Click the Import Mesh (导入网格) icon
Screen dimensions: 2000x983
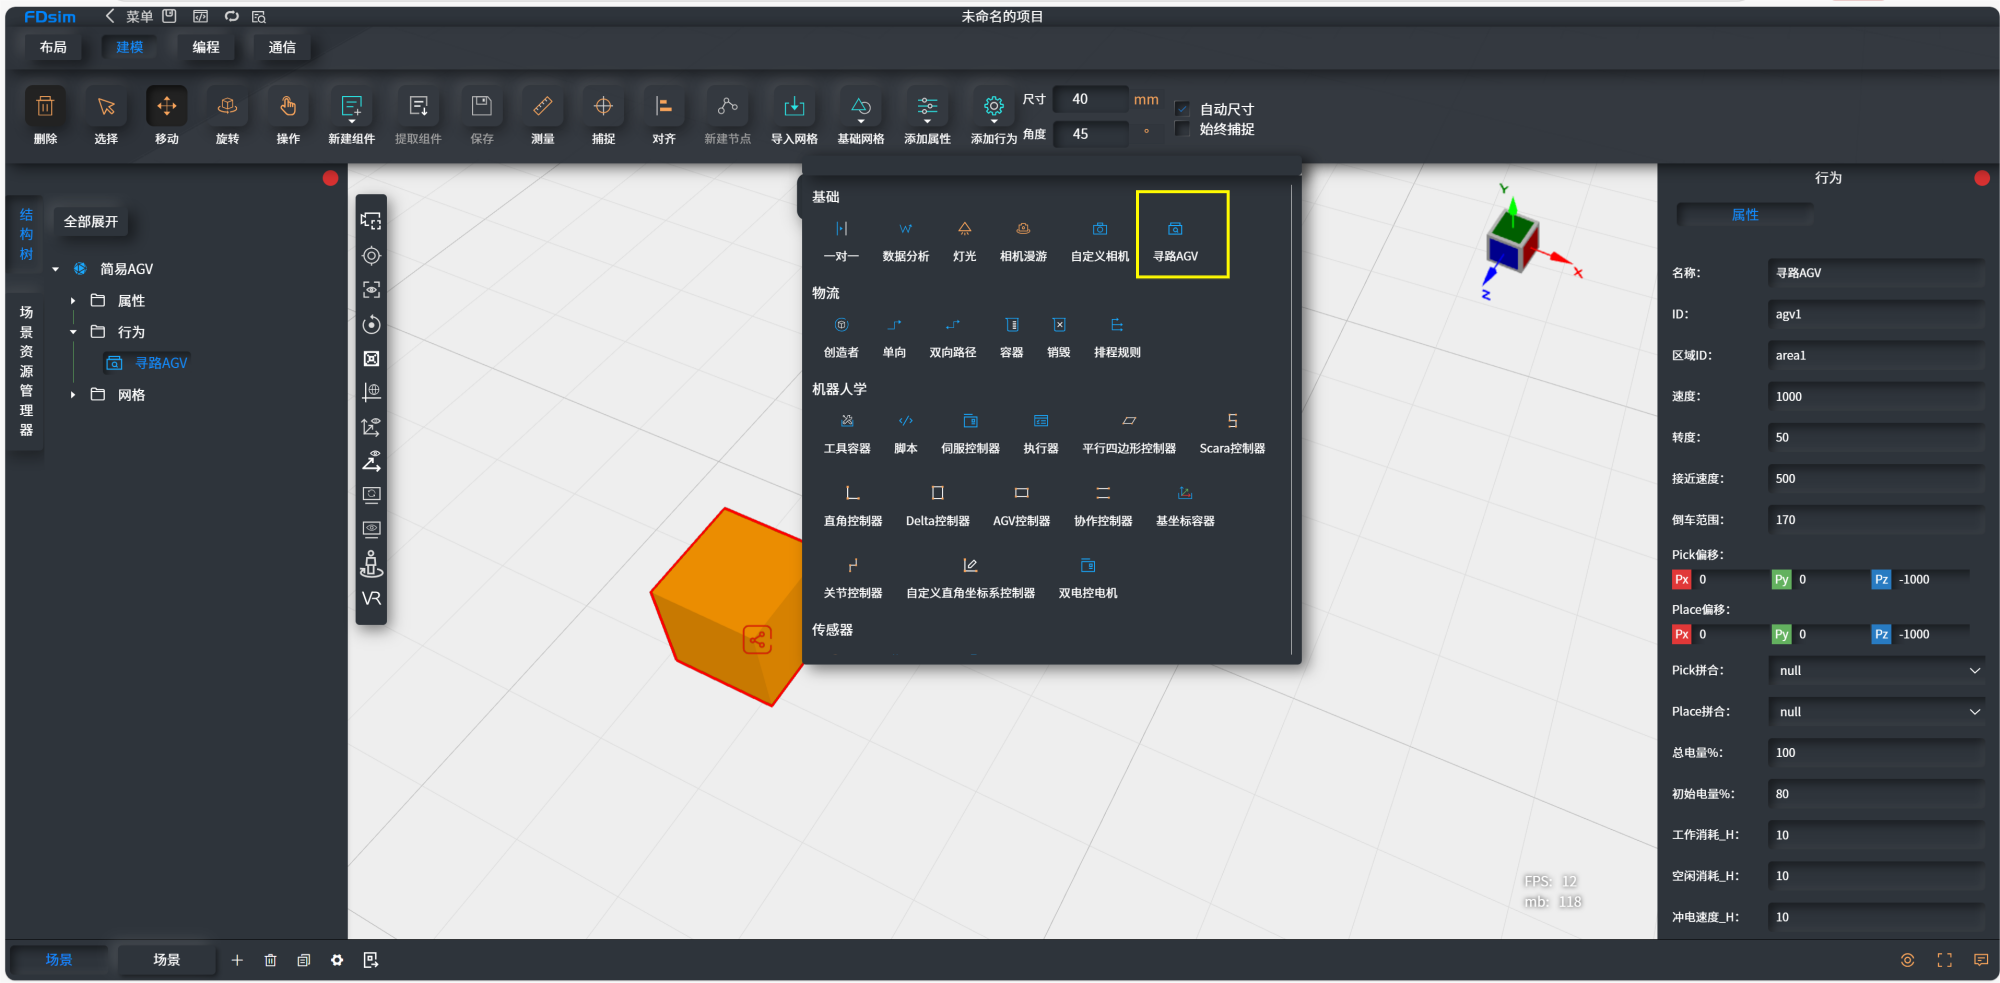794,107
